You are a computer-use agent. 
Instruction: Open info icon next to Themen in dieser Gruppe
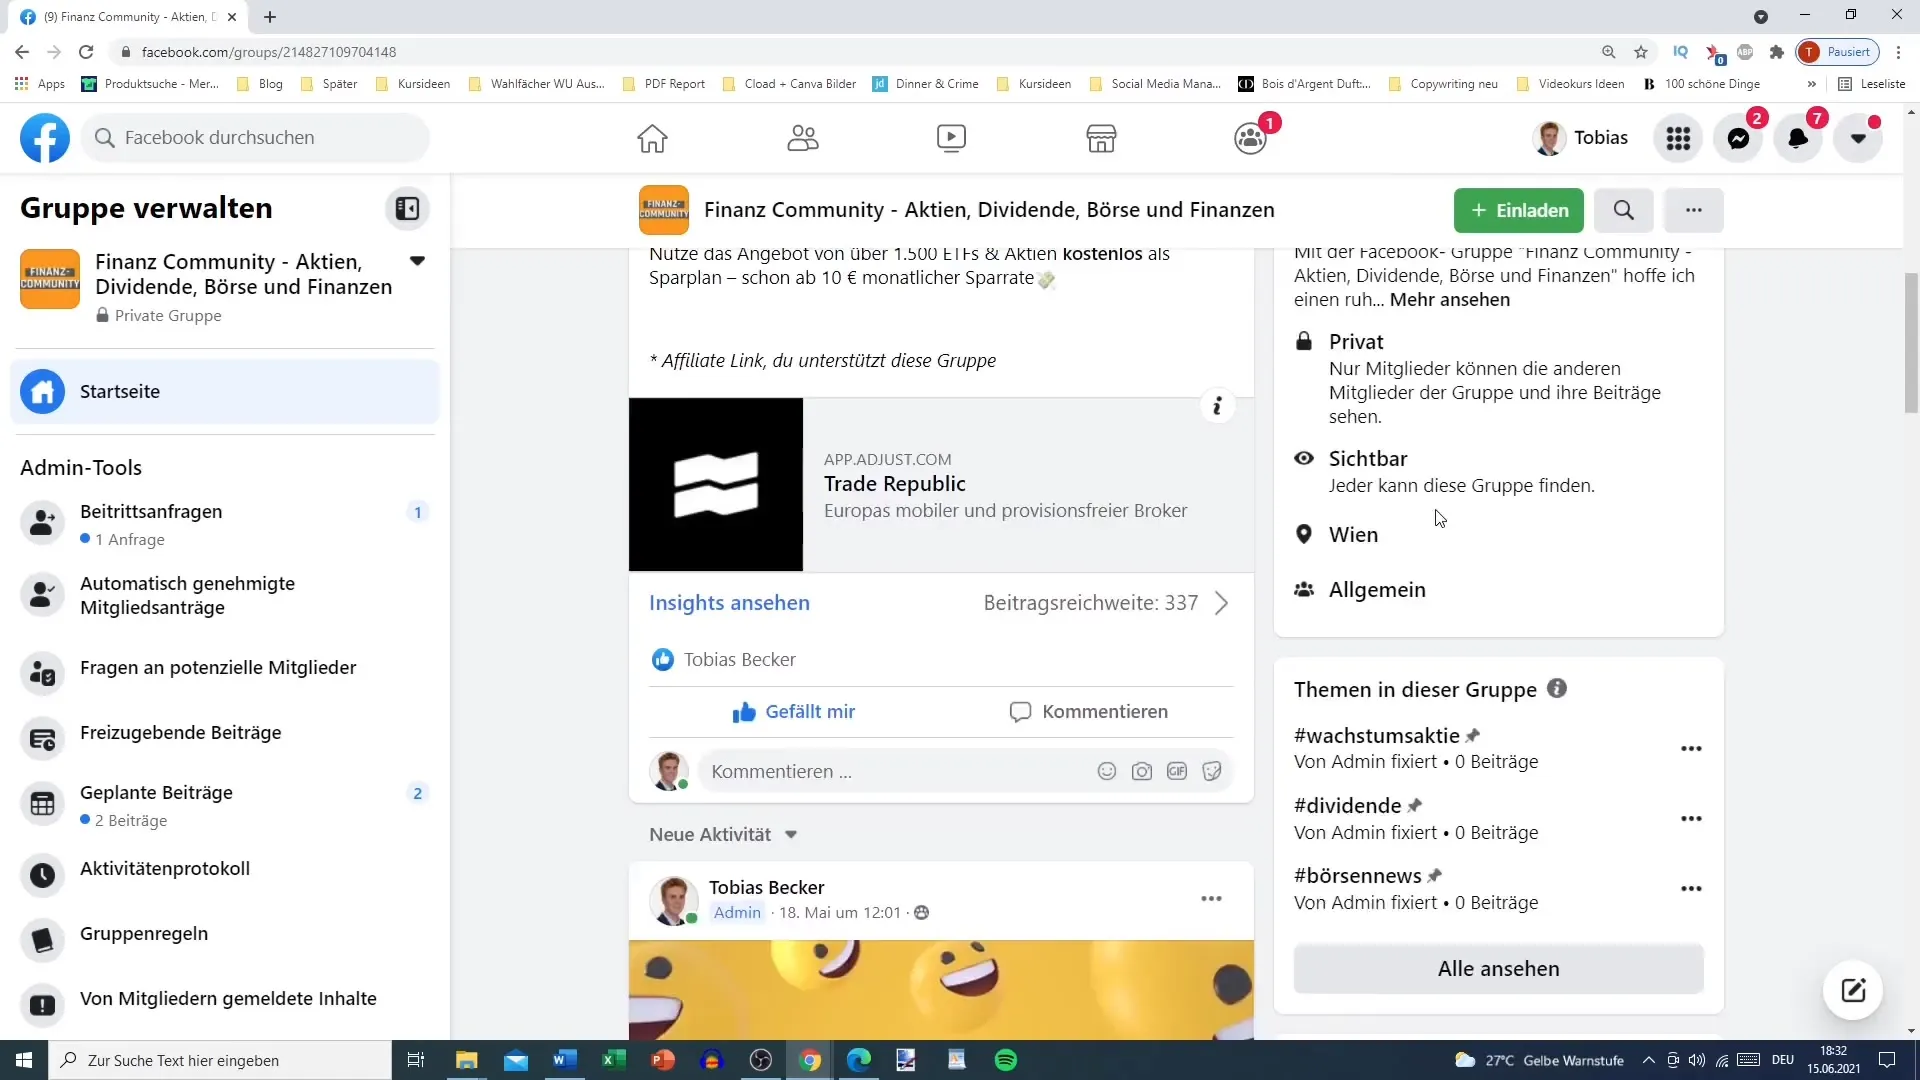click(x=1556, y=689)
